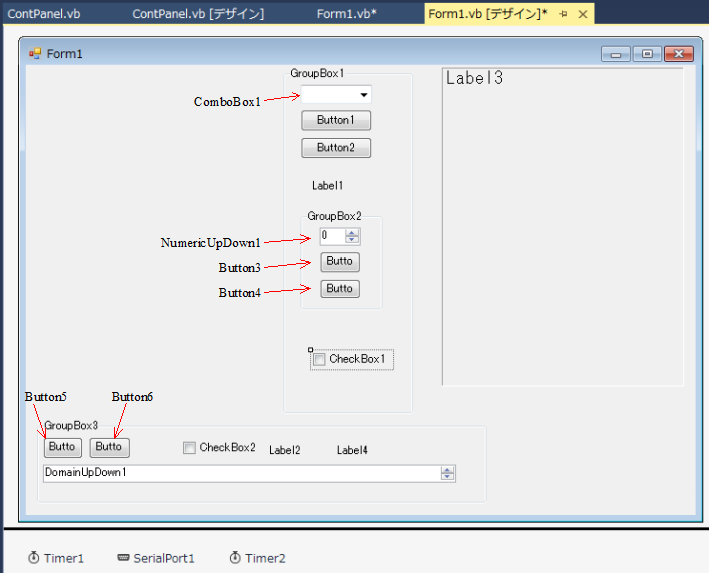Image resolution: width=711 pixels, height=574 pixels.
Task: Open the ContPanel.vb designer tab
Action: coord(198,14)
